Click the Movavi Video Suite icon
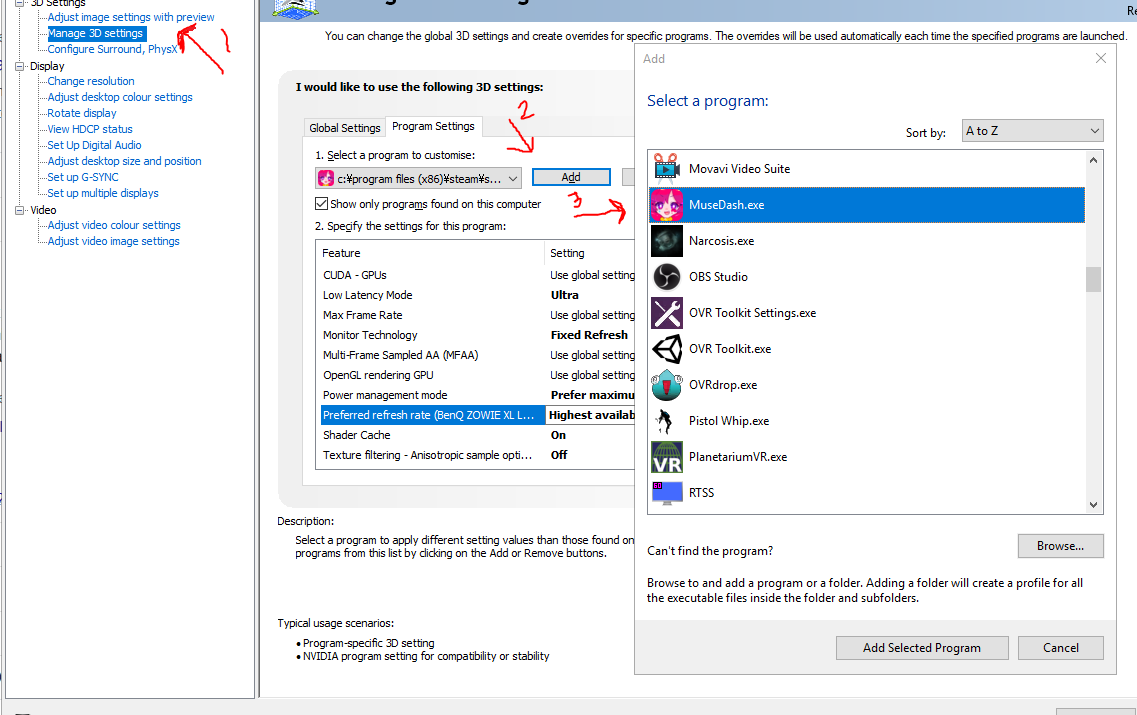1137x715 pixels. (x=667, y=169)
